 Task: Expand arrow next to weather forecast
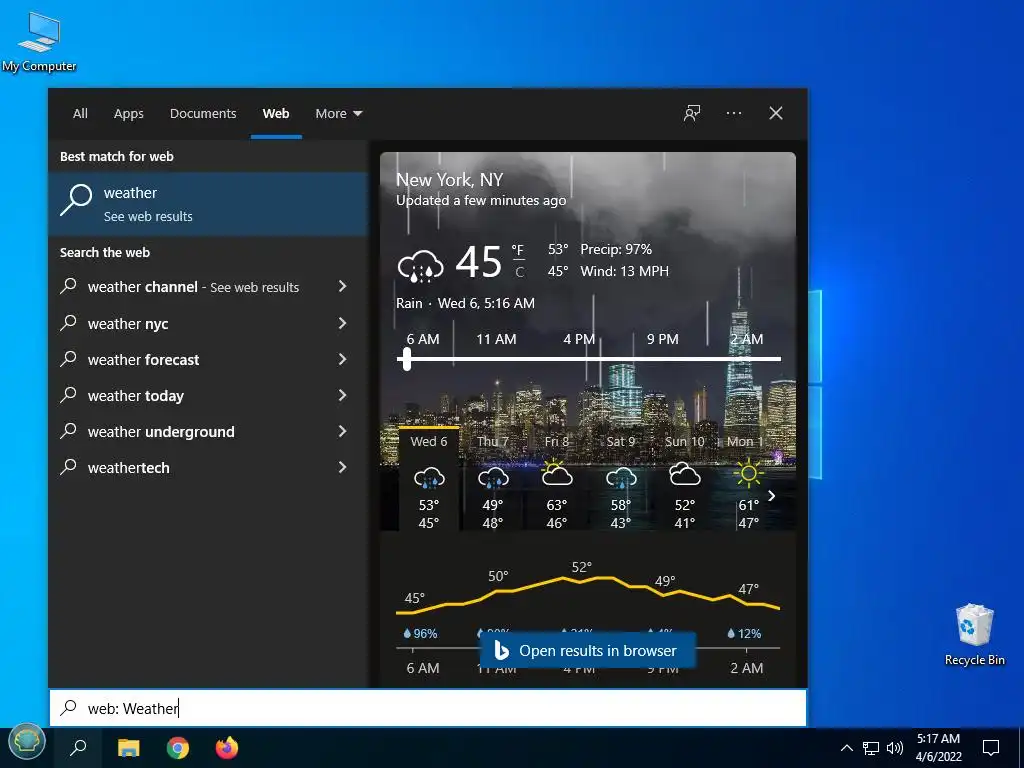click(x=342, y=359)
